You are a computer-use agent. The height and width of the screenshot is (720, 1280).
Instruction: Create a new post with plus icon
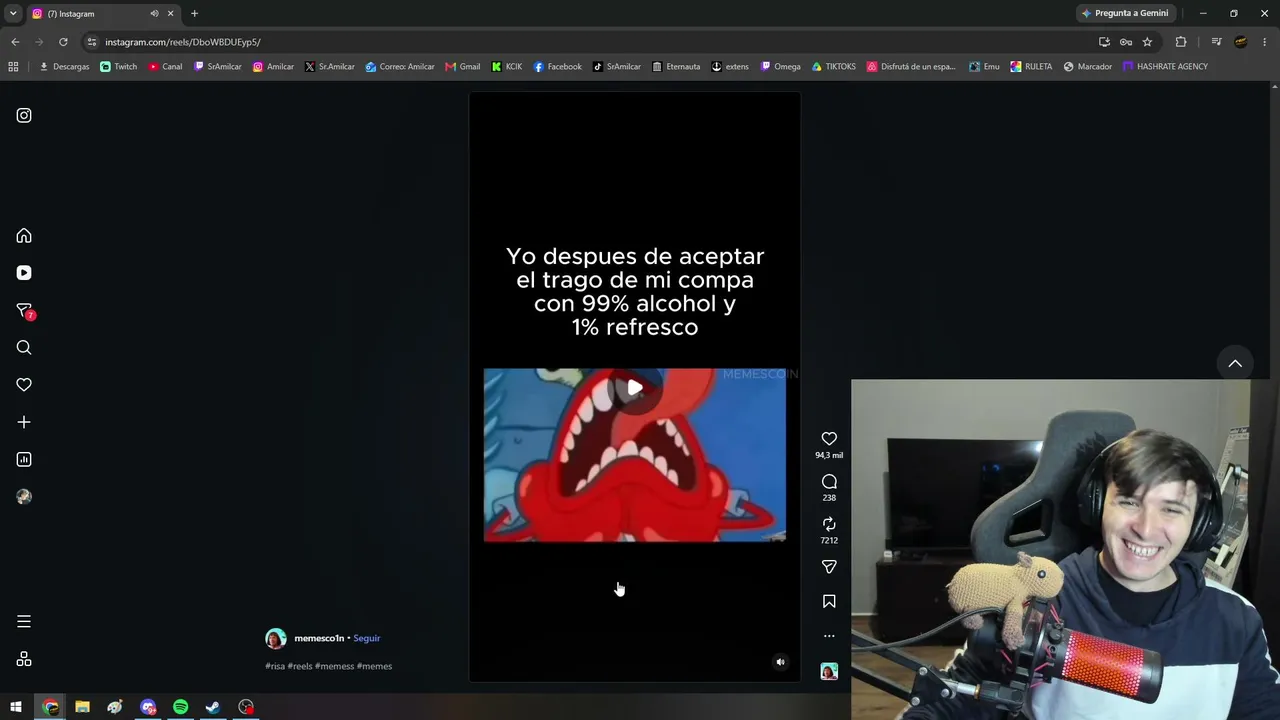coord(24,422)
